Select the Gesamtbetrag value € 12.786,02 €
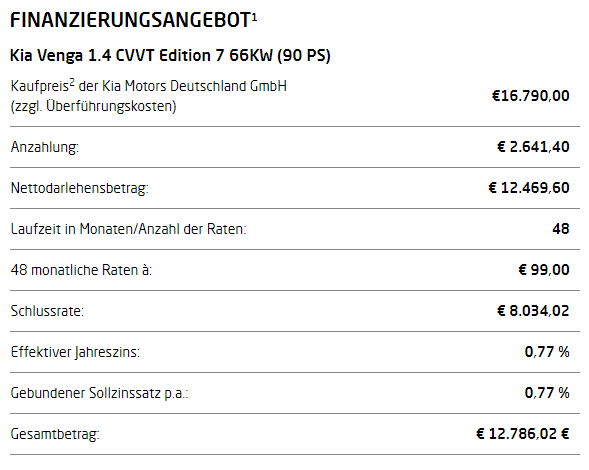Screen dimensions: 589x470 [523, 434]
